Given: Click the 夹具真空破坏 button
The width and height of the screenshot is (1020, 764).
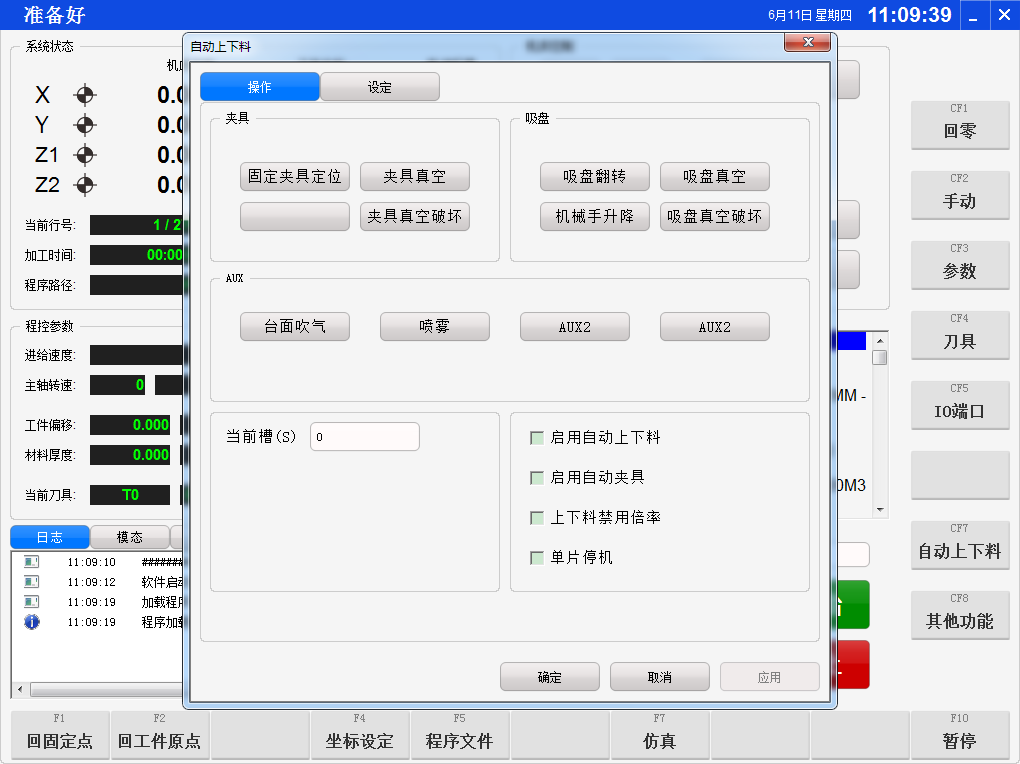Looking at the screenshot, I should [414, 217].
